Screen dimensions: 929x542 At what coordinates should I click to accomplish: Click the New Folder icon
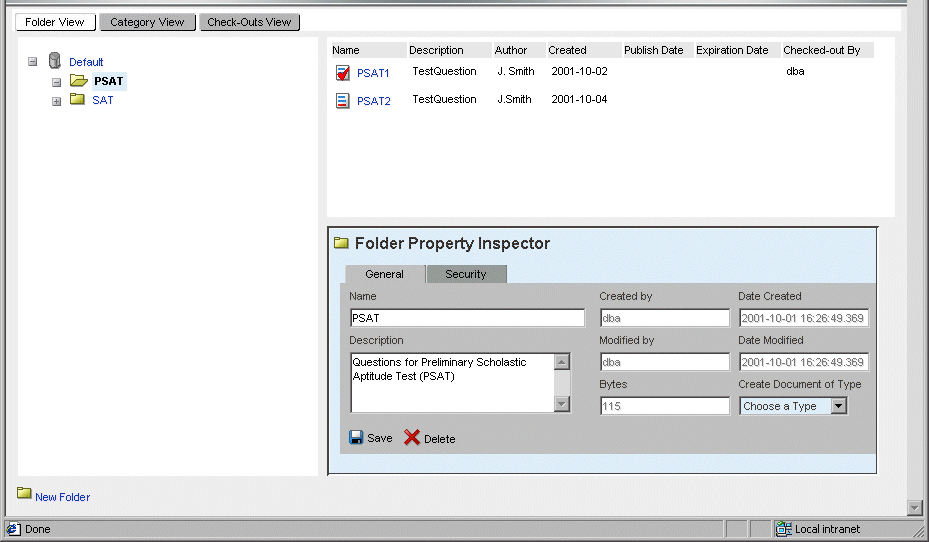pos(24,494)
